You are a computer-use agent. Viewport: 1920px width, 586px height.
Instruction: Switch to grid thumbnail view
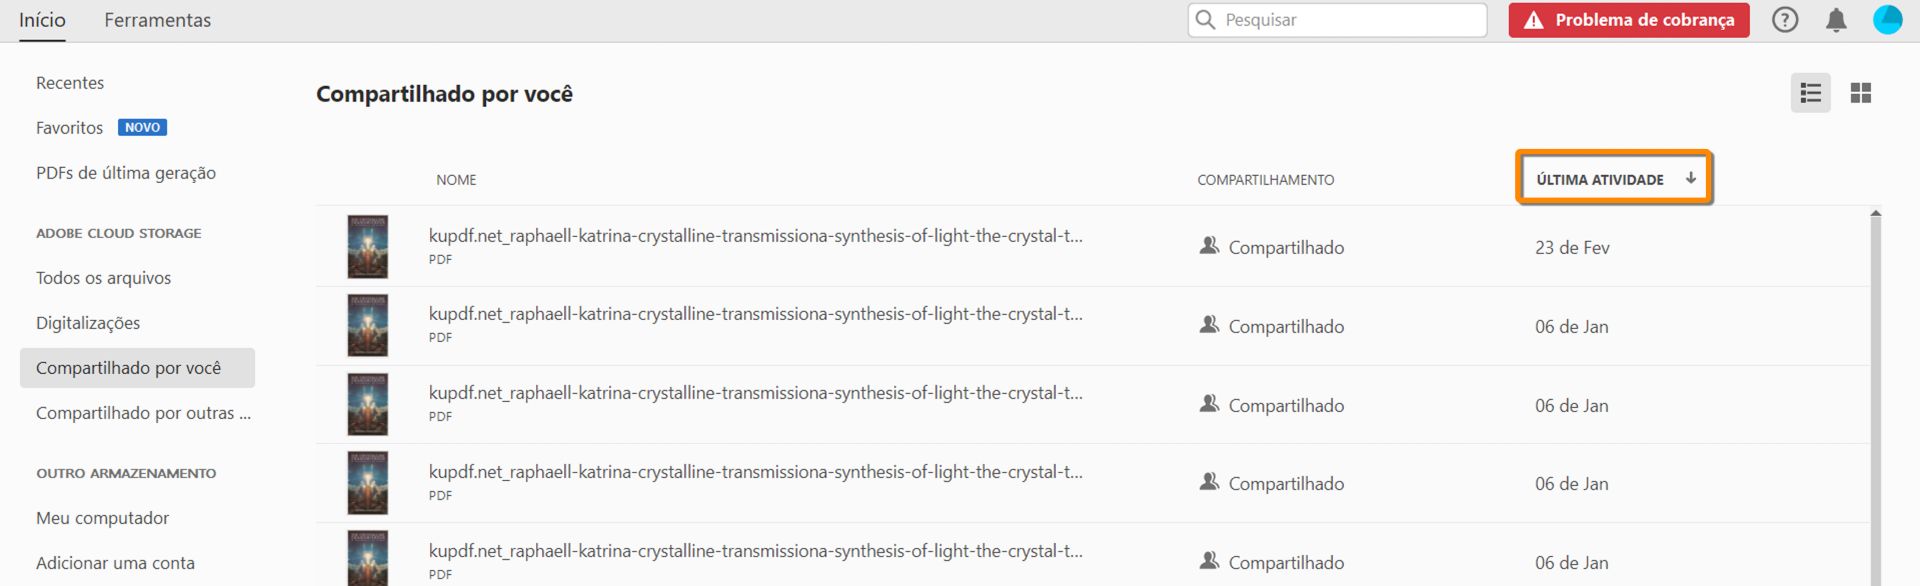[1860, 93]
